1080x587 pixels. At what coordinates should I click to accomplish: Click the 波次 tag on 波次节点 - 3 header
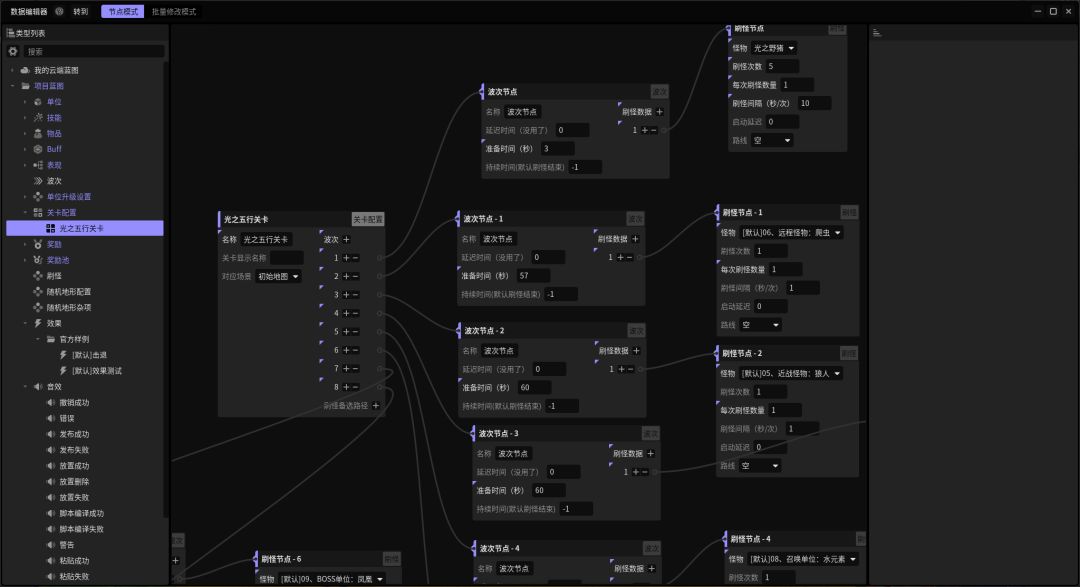pos(650,433)
